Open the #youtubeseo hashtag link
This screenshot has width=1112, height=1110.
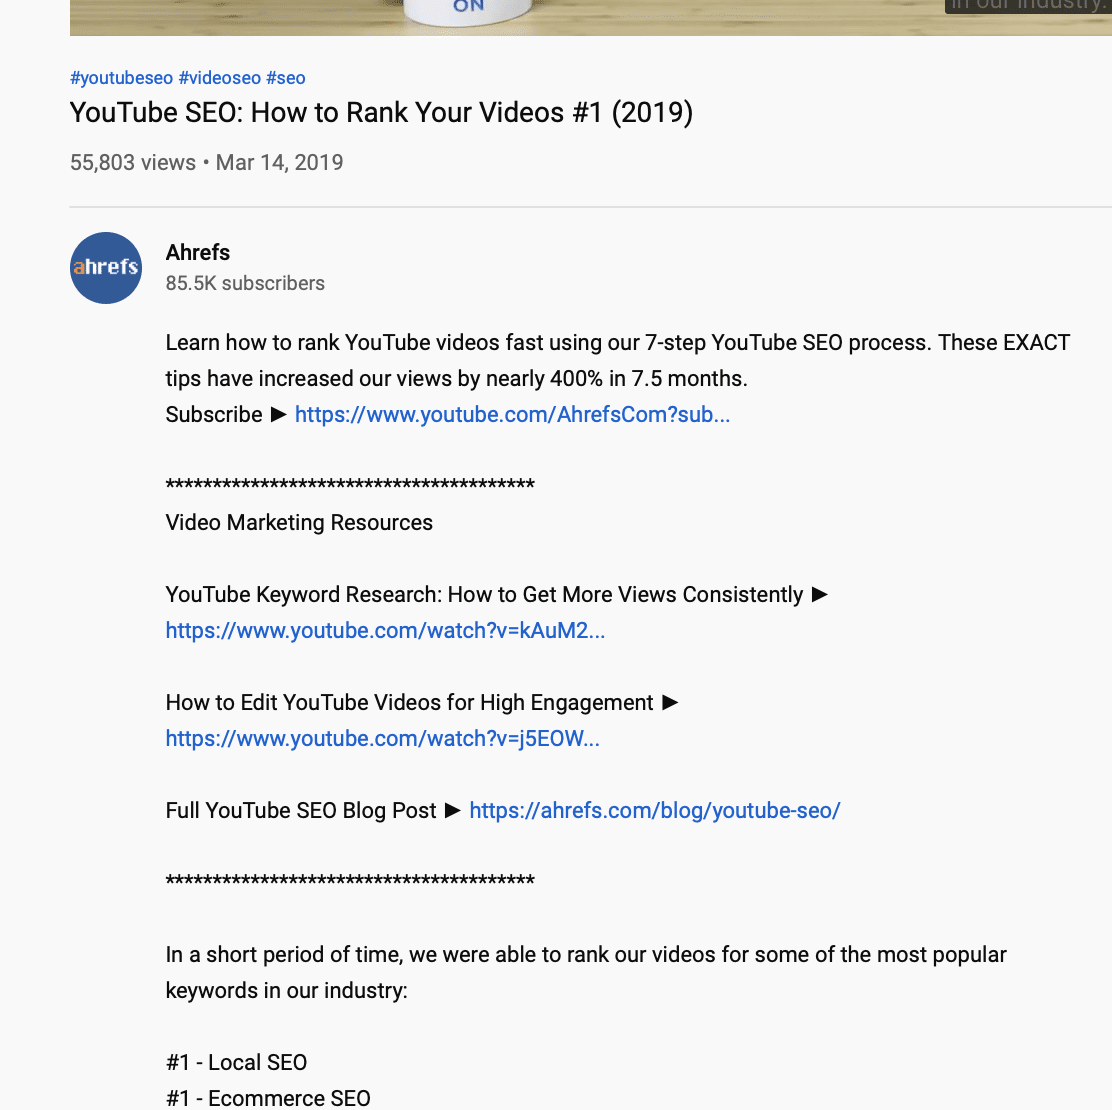121,78
